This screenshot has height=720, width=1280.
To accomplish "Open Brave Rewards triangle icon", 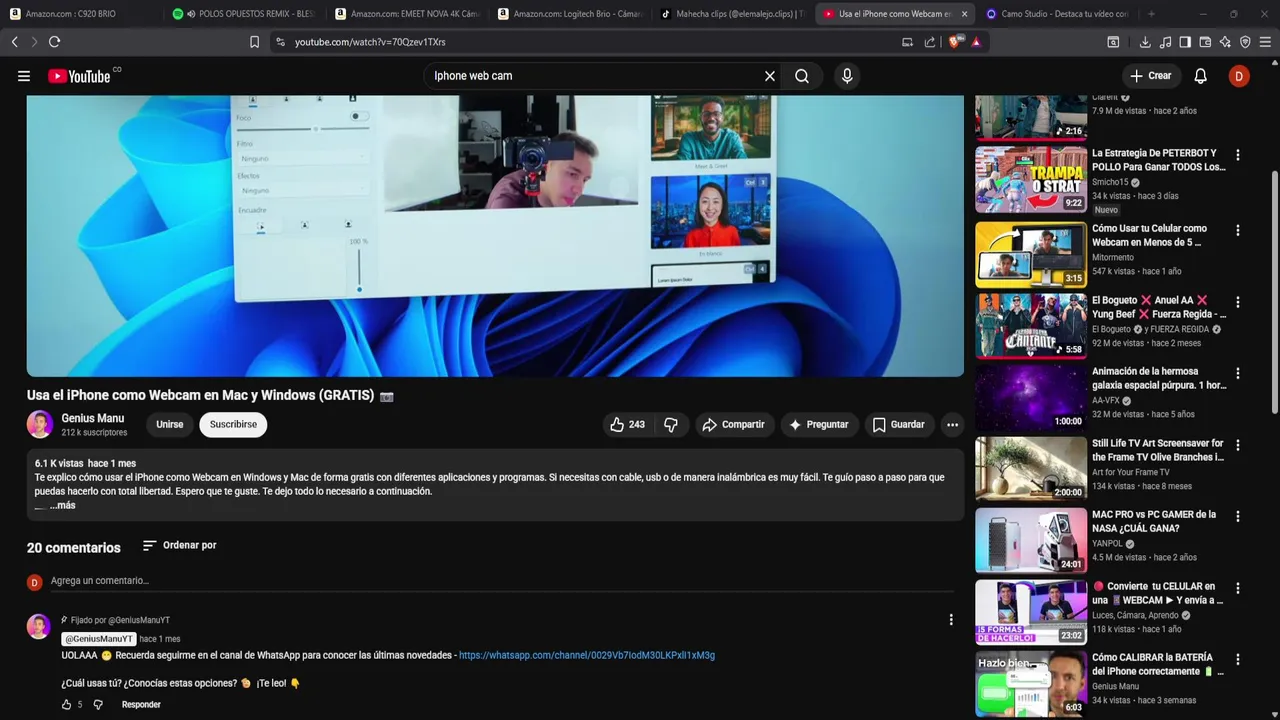I will (976, 42).
